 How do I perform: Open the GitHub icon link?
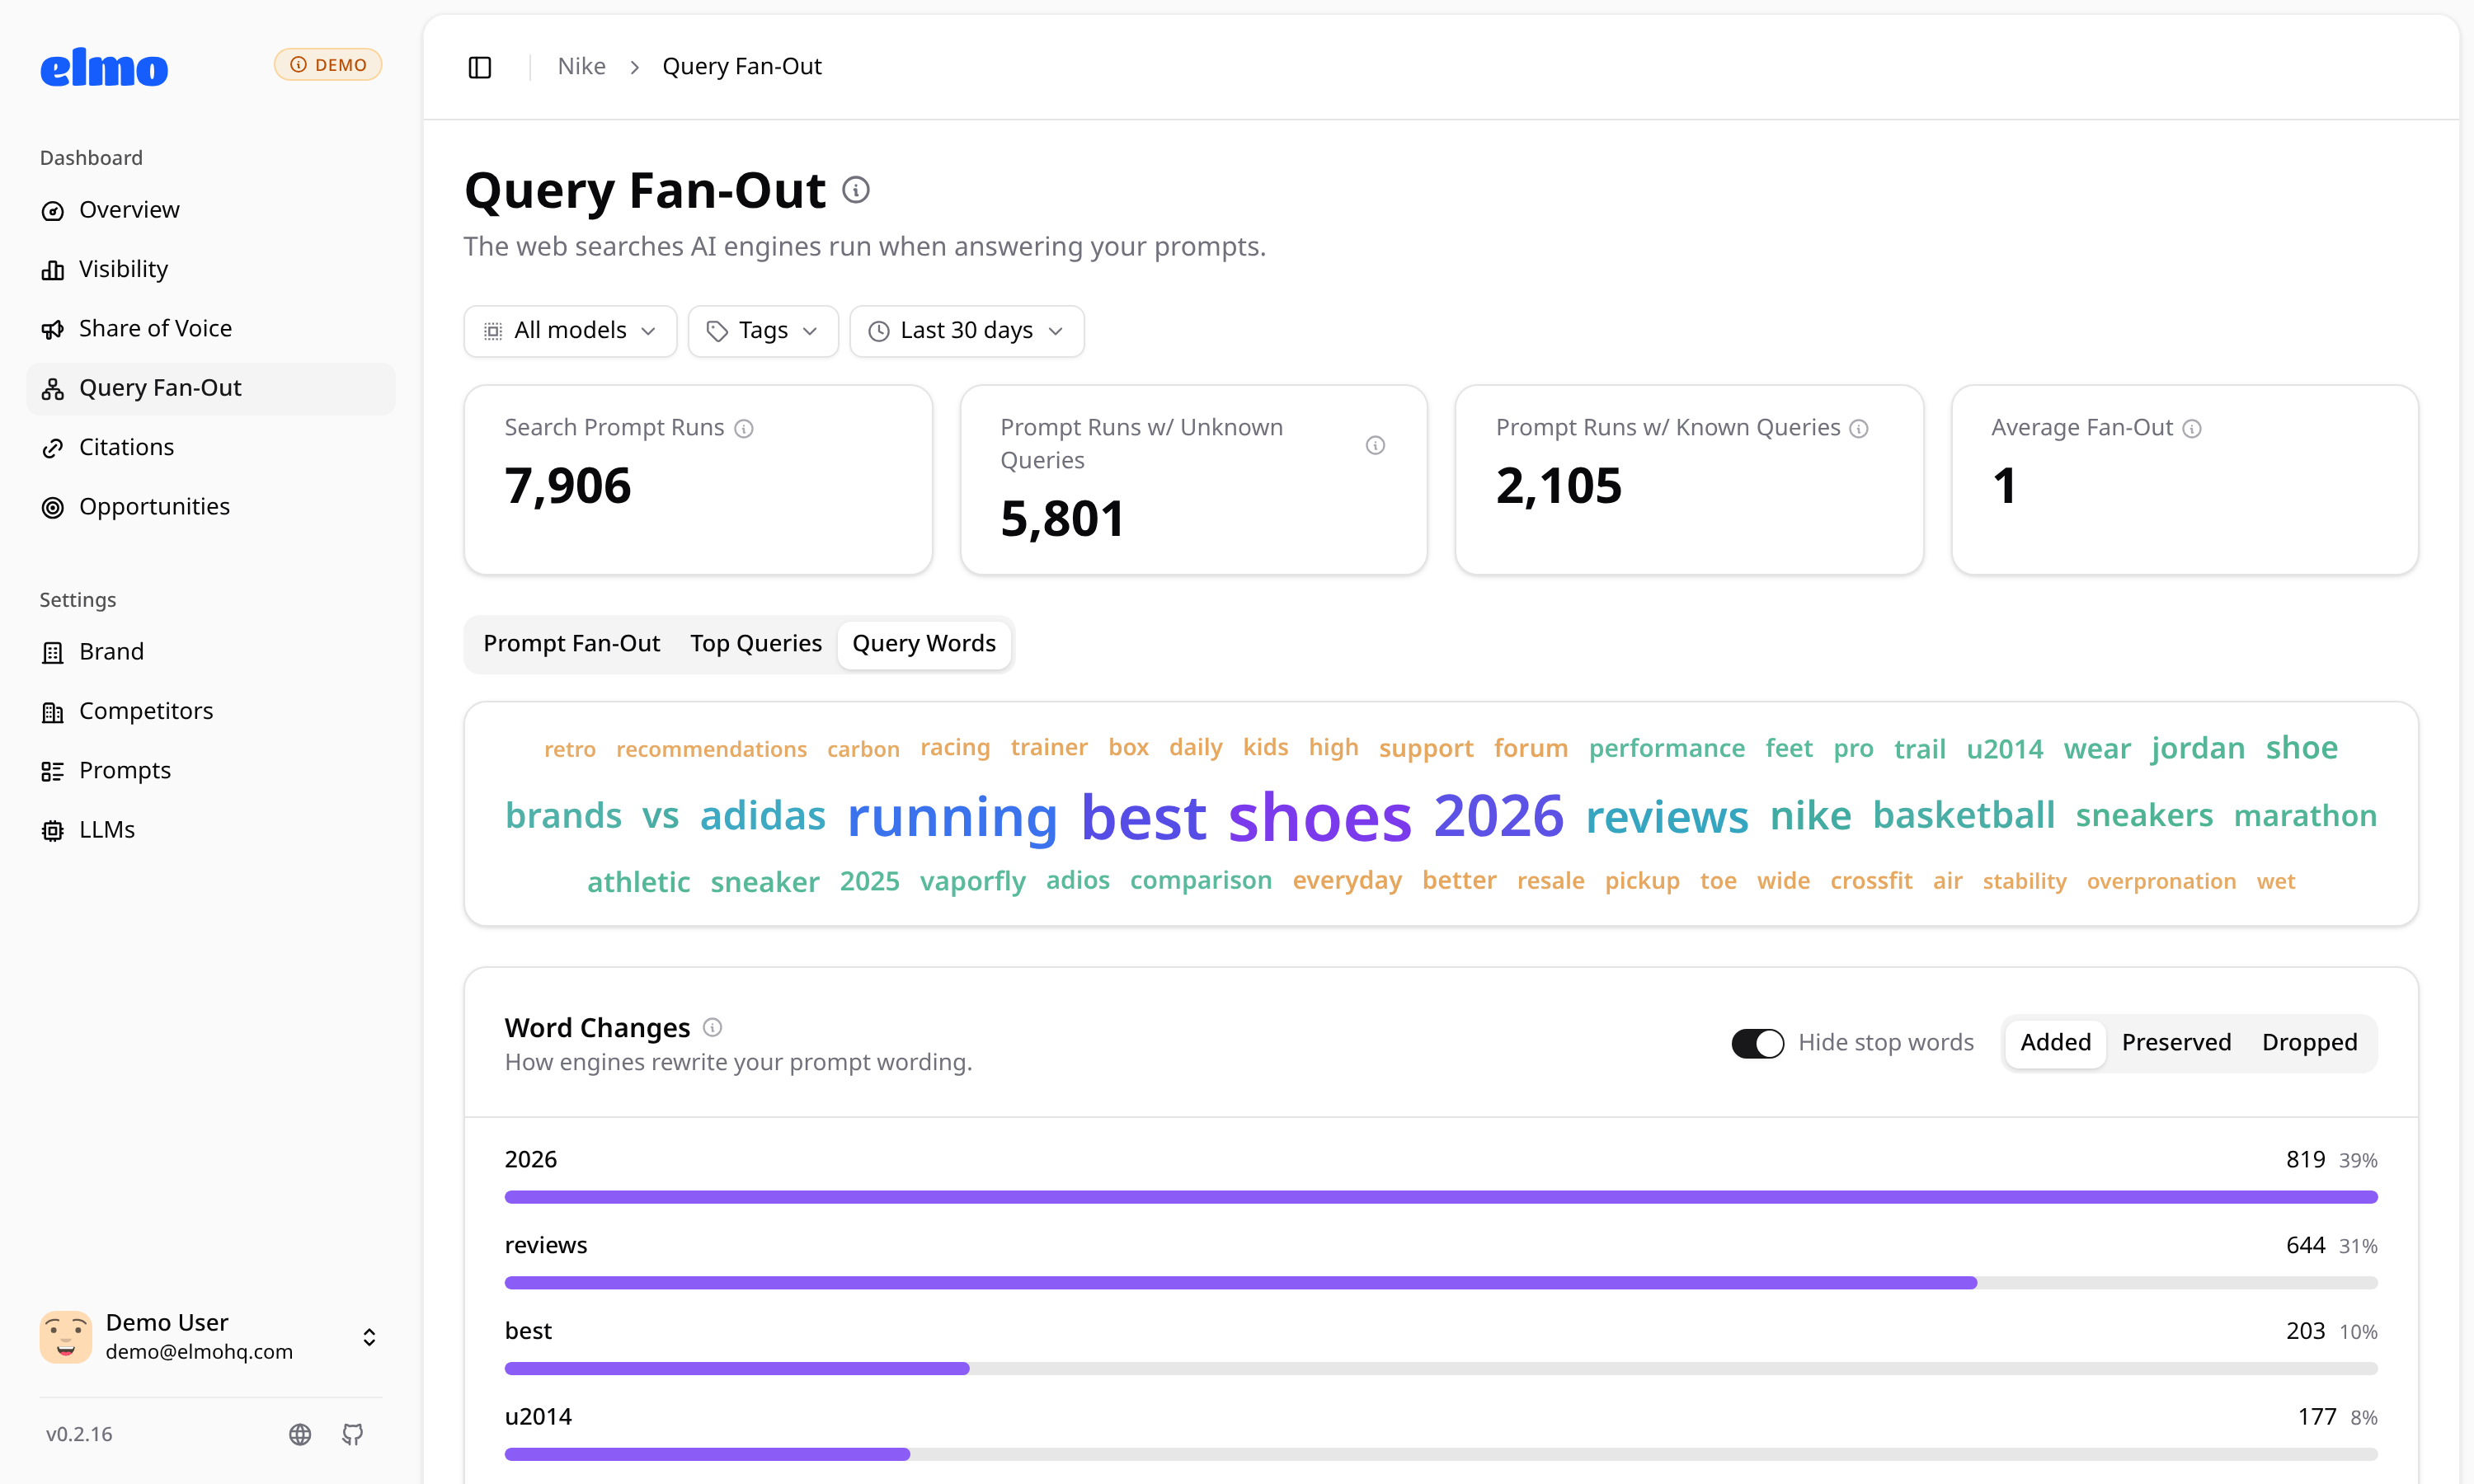coord(352,1434)
